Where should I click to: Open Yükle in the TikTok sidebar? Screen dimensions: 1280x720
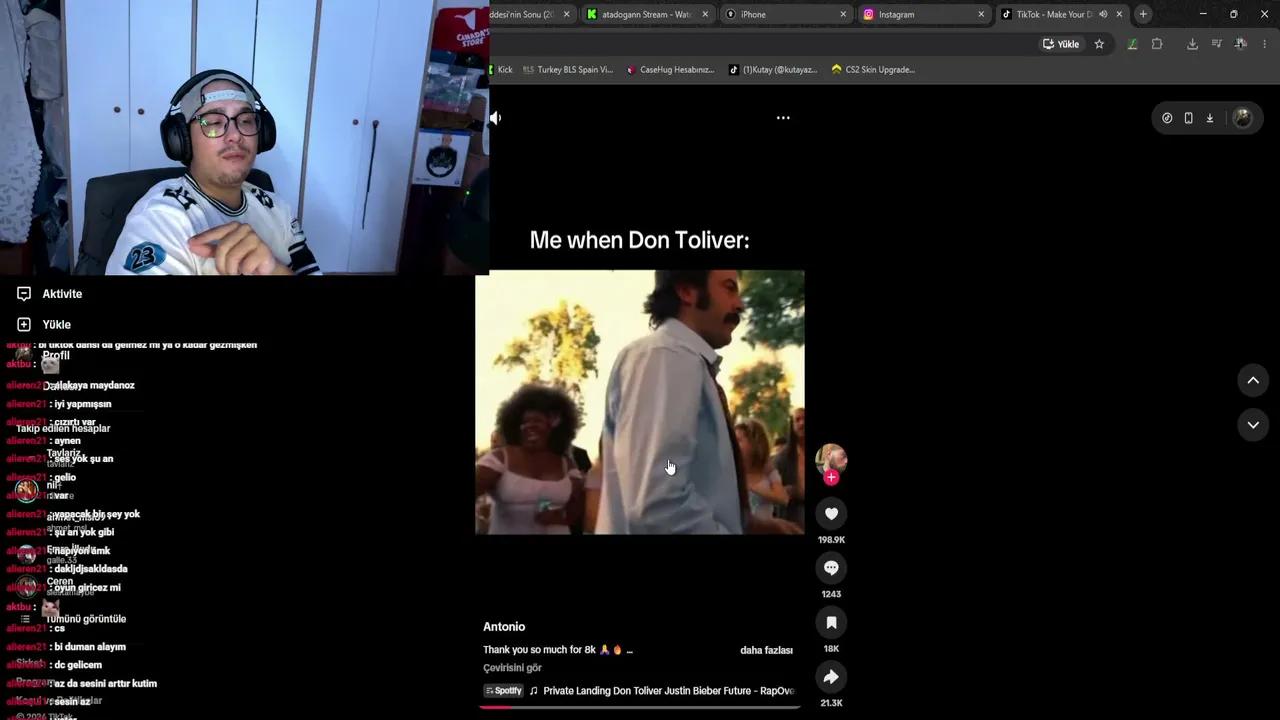[x=45, y=325]
